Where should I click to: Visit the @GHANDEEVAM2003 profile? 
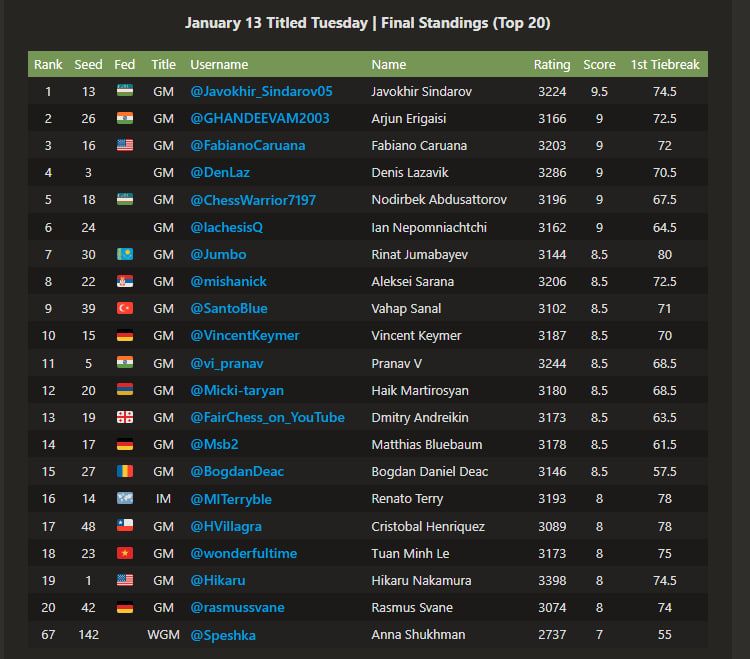pyautogui.click(x=260, y=118)
